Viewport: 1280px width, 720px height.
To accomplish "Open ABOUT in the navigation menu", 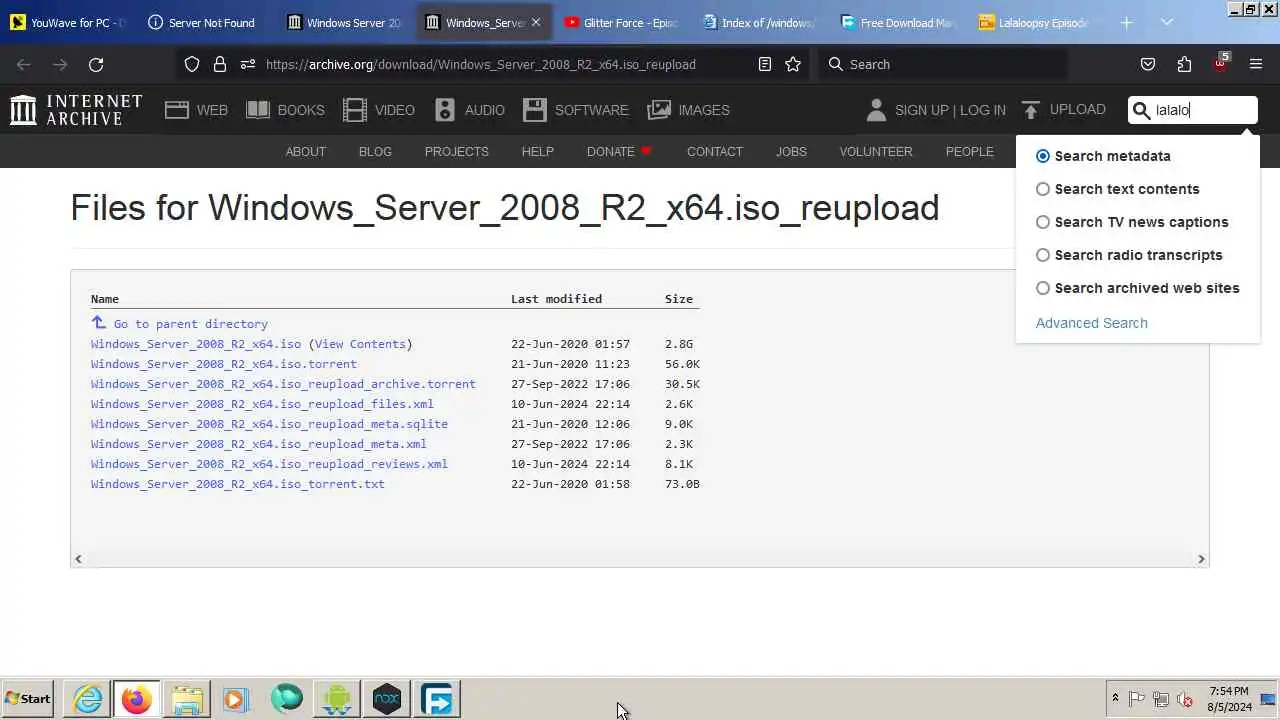I will (306, 152).
